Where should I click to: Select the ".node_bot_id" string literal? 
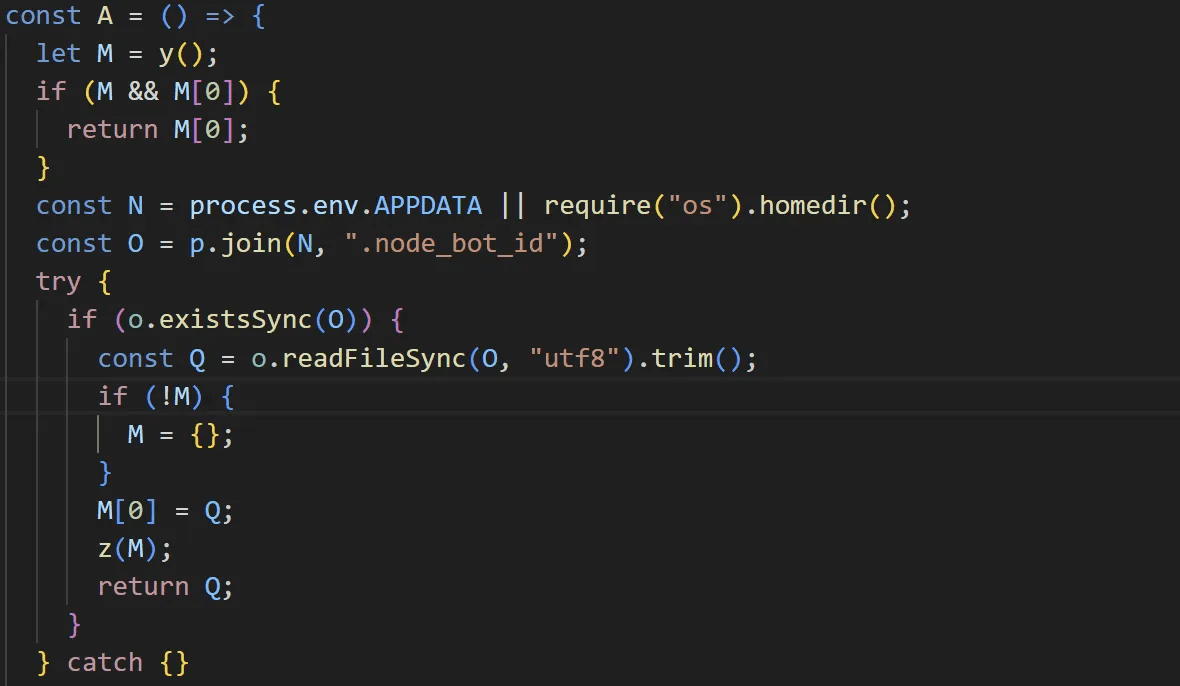point(452,243)
